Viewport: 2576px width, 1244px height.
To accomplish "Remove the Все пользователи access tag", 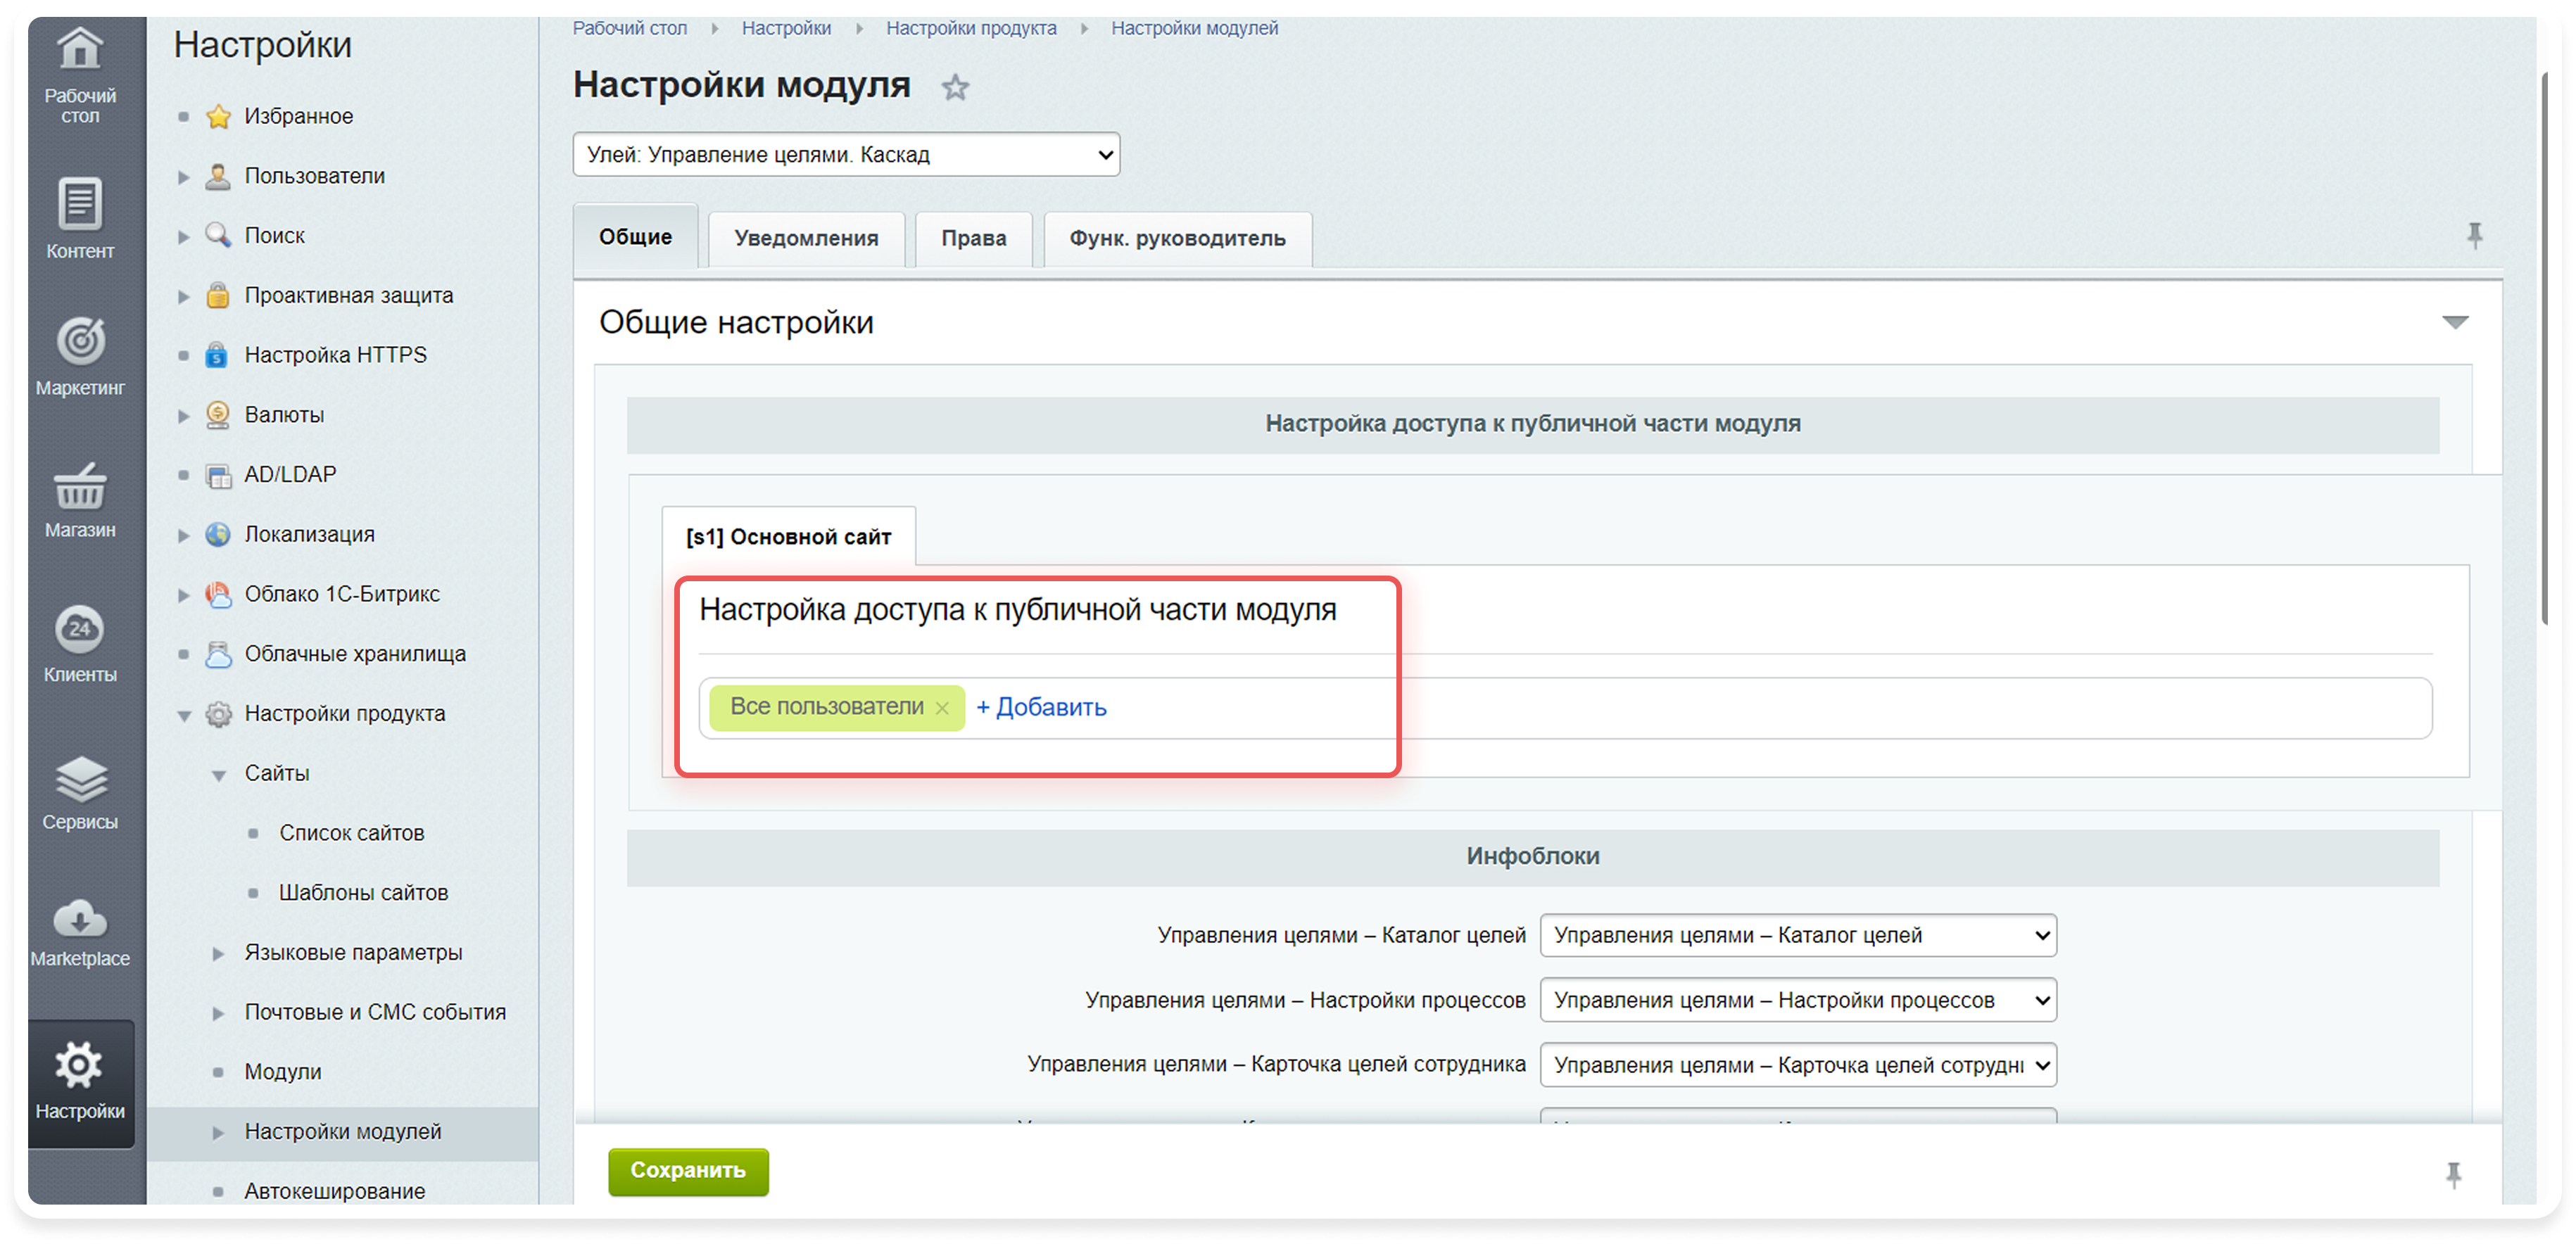I will point(942,708).
